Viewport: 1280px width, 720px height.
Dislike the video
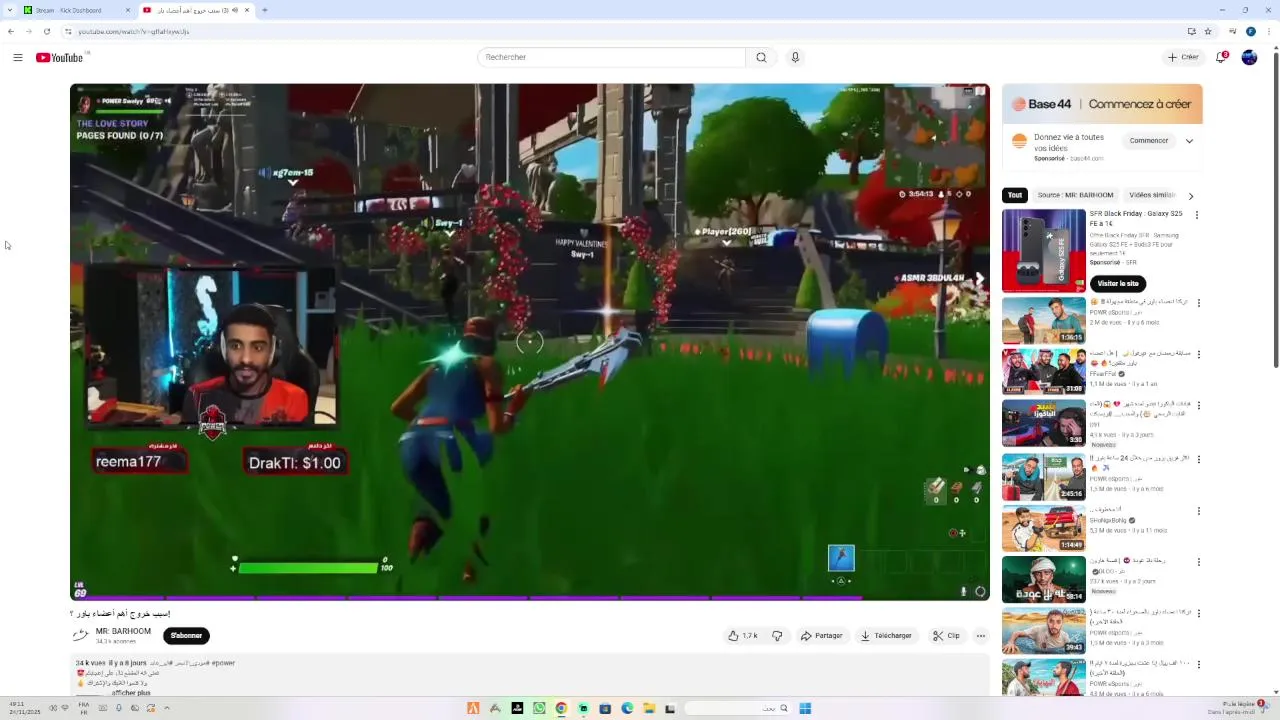[x=777, y=635]
